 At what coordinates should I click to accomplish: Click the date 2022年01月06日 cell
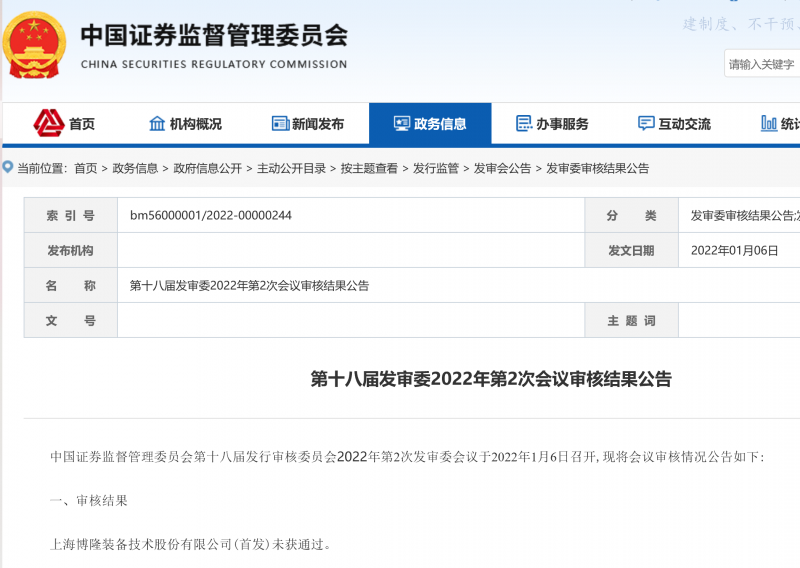tap(735, 251)
